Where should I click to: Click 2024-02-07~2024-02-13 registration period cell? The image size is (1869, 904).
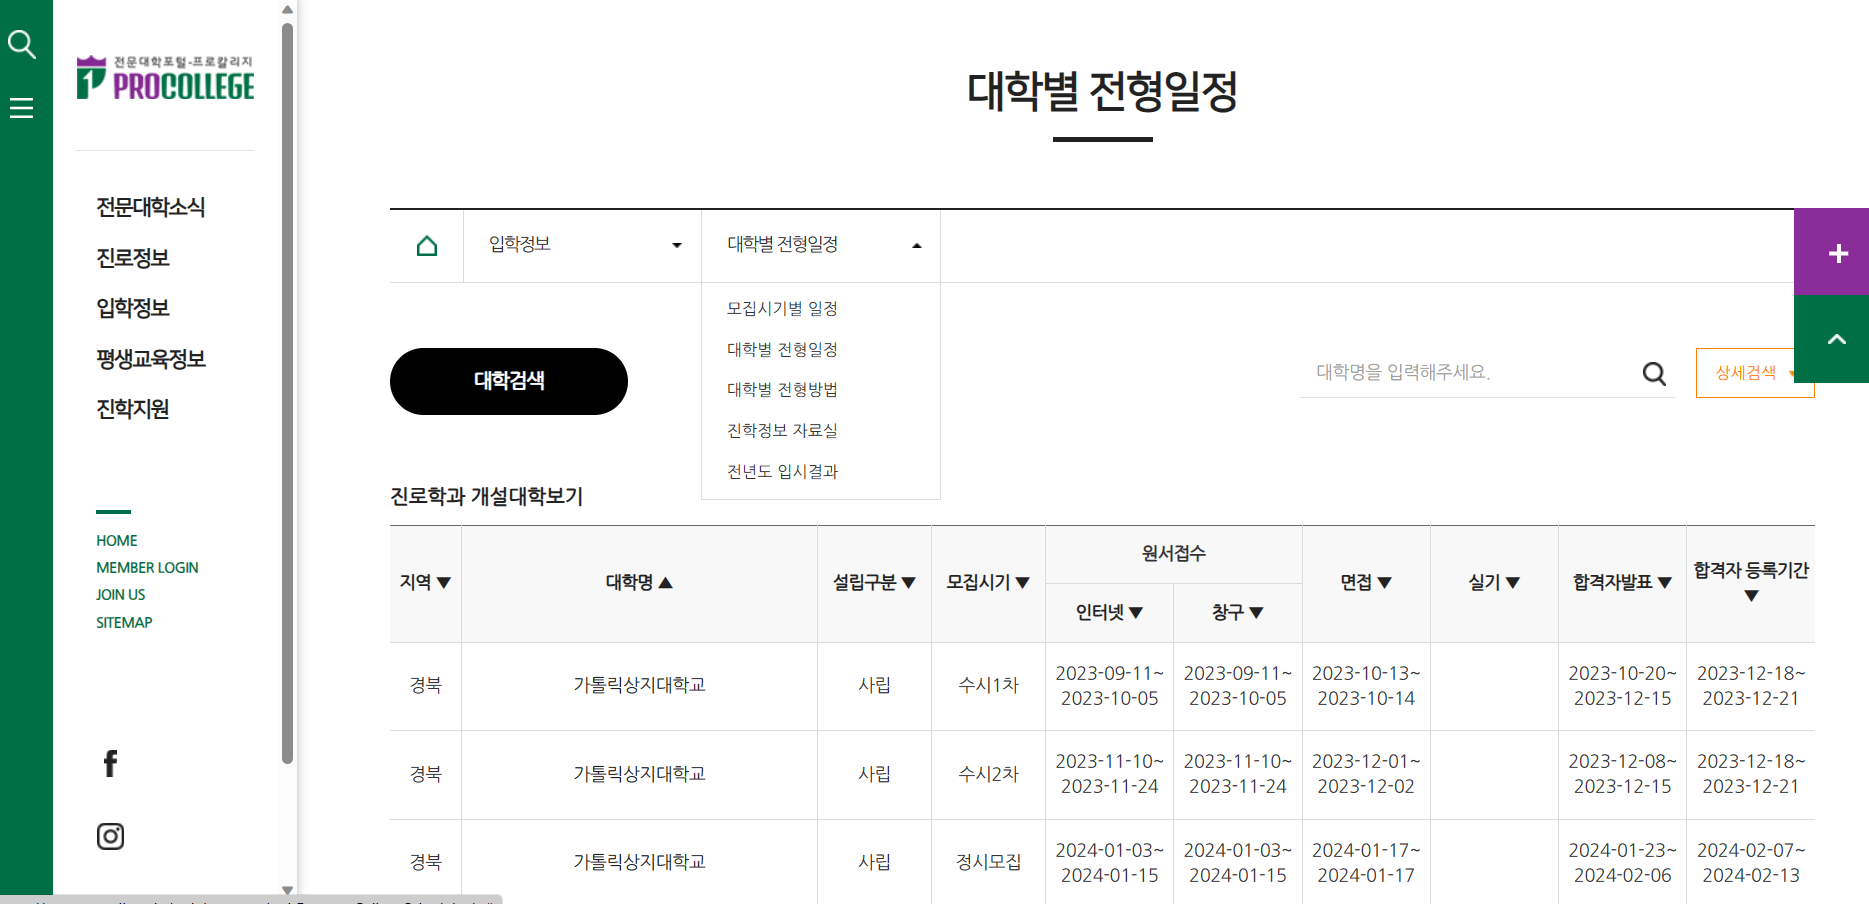pos(1751,862)
